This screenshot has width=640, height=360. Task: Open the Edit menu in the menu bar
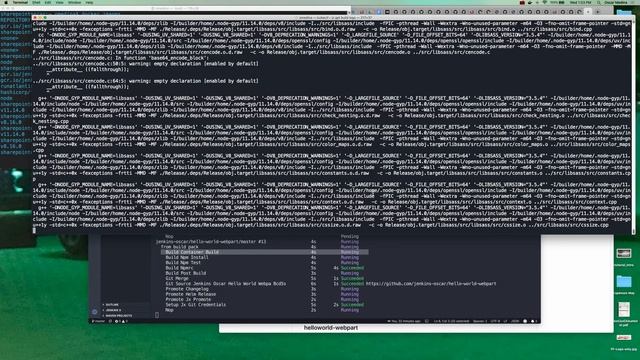click(x=48, y=2)
